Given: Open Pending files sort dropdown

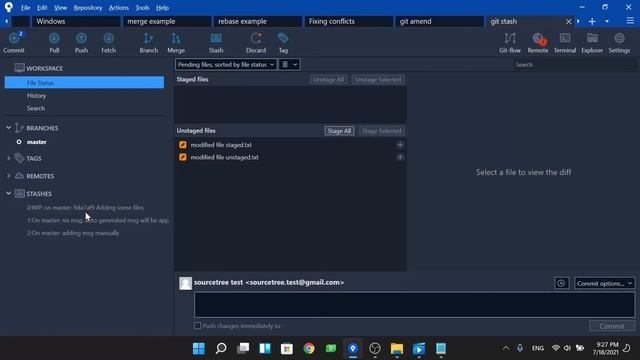Looking at the screenshot, I should pos(226,64).
